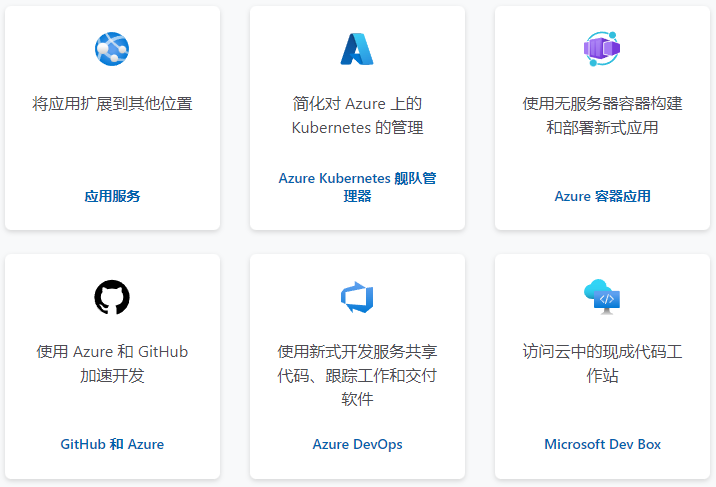
Task: Open the 应用服务 link
Action: (112, 196)
